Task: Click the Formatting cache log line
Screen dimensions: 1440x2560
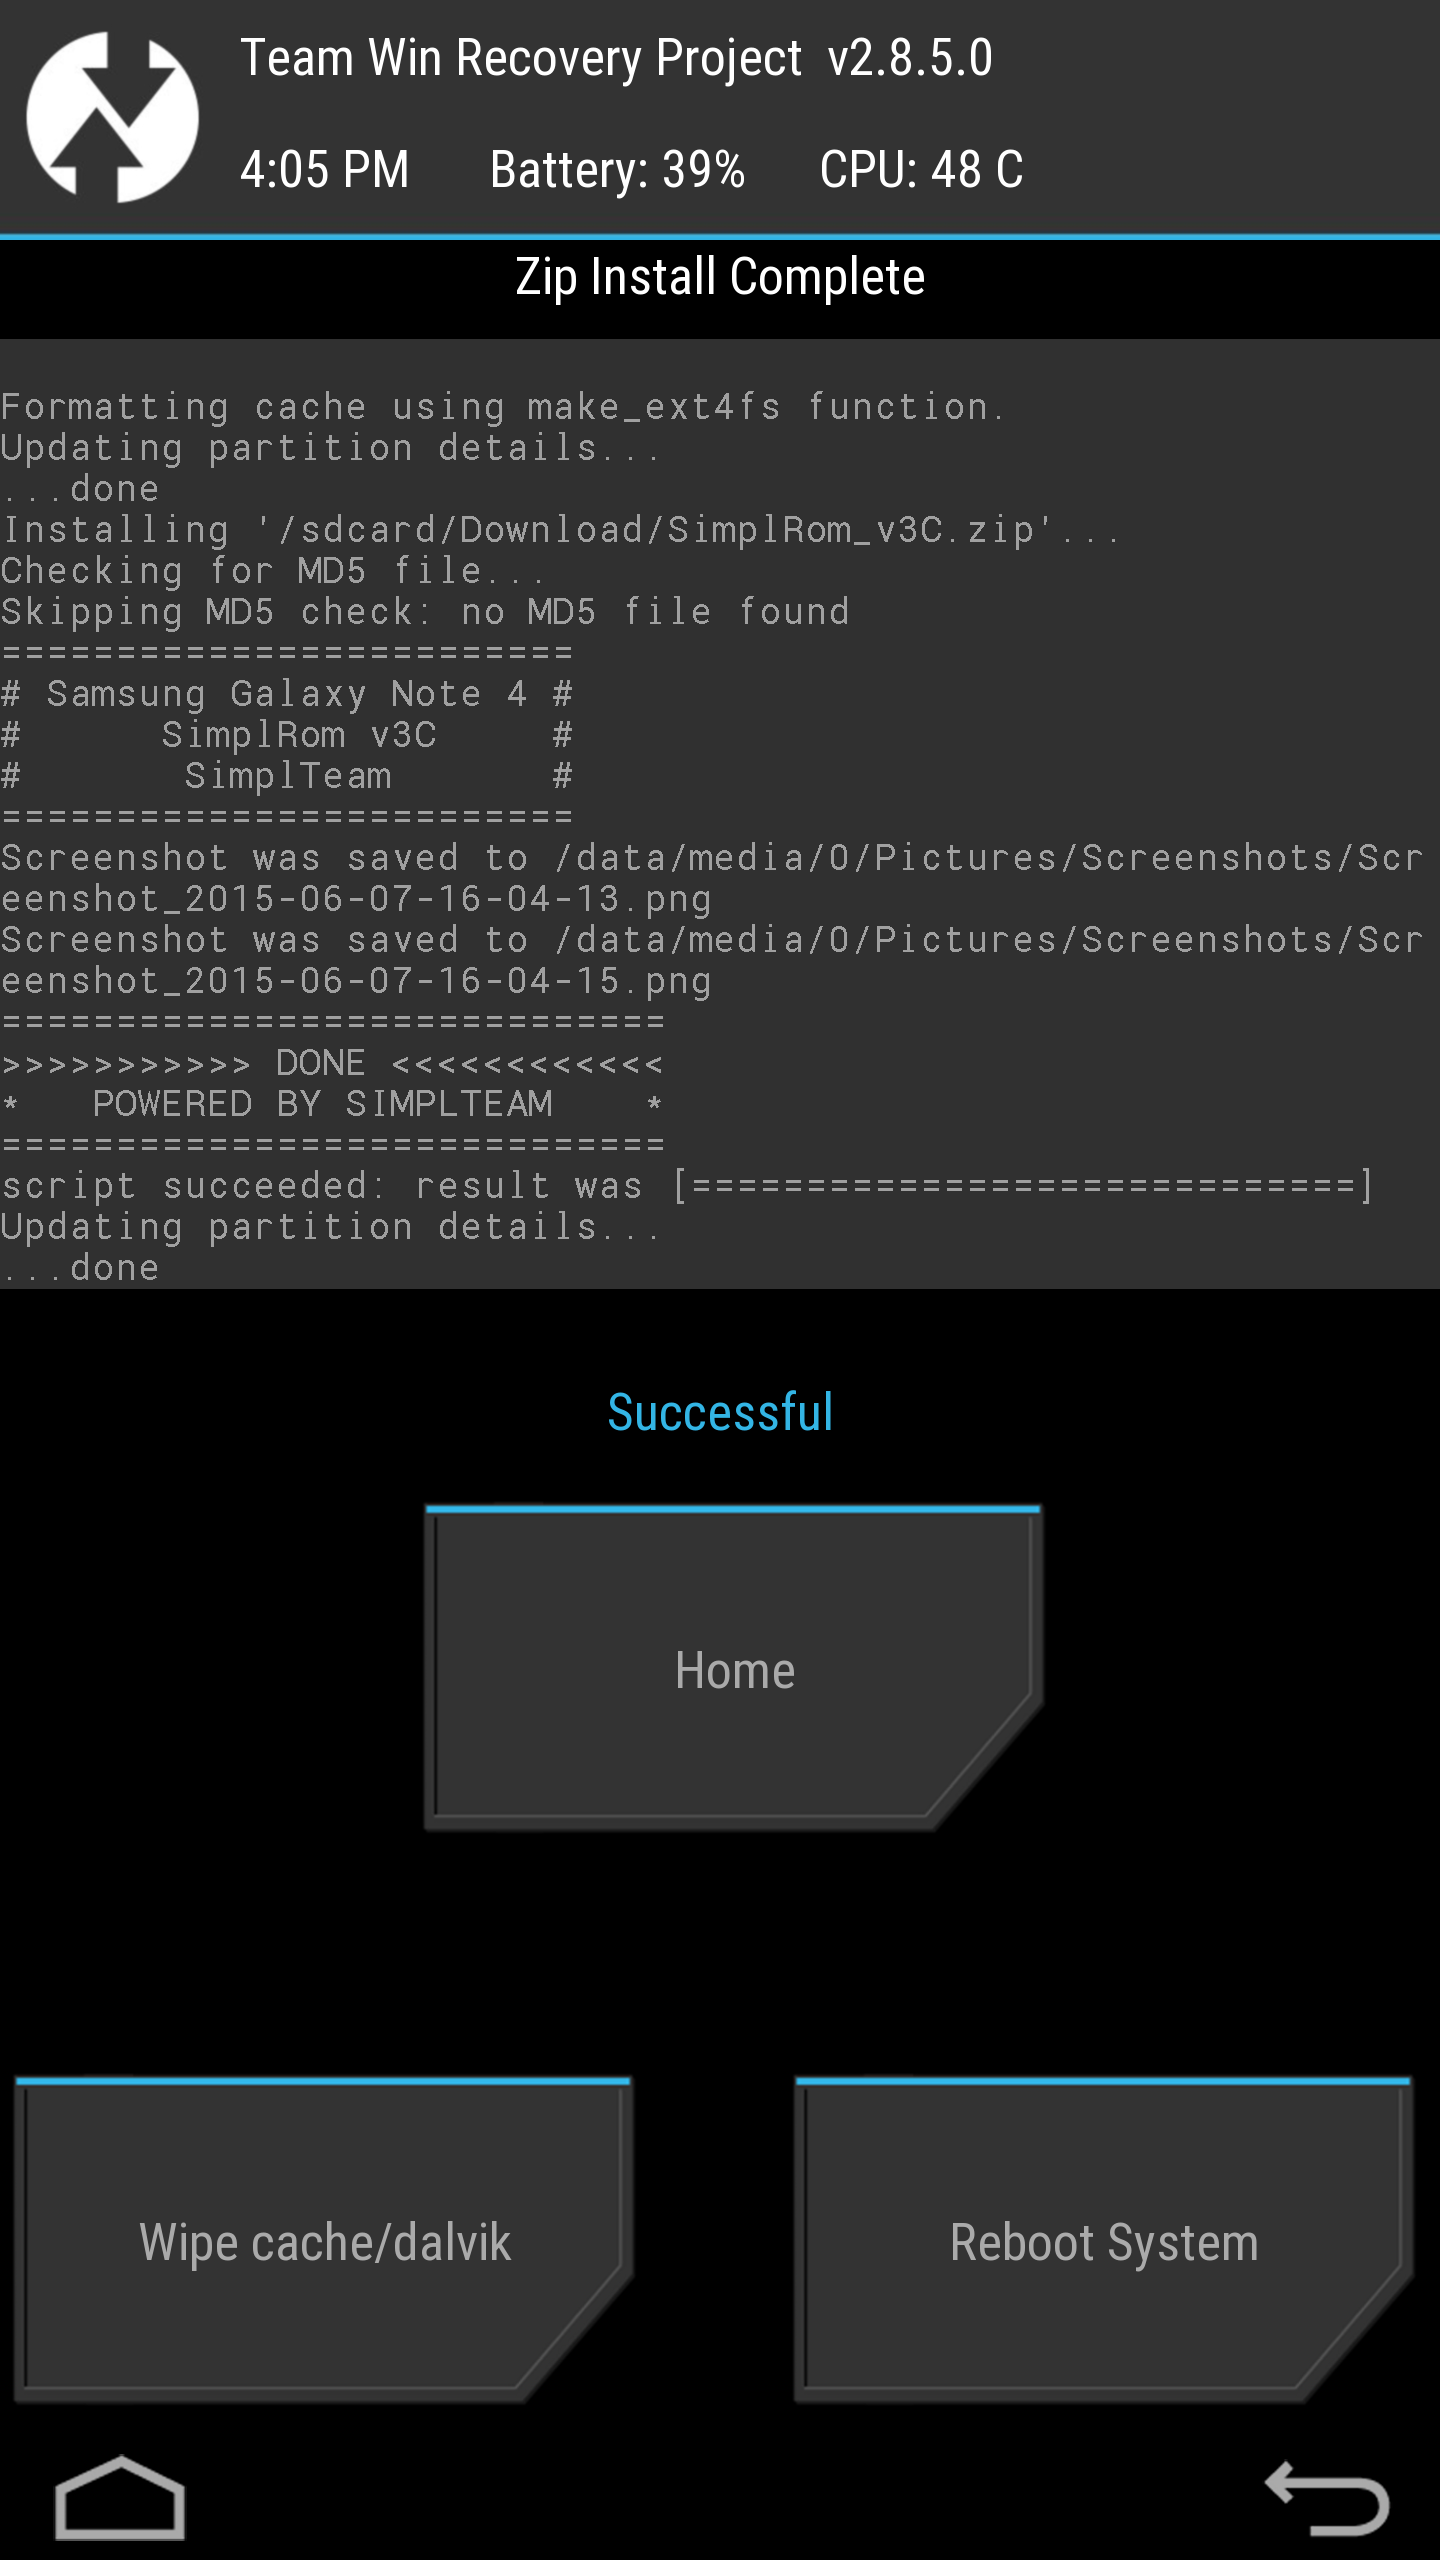Action: click(502, 407)
